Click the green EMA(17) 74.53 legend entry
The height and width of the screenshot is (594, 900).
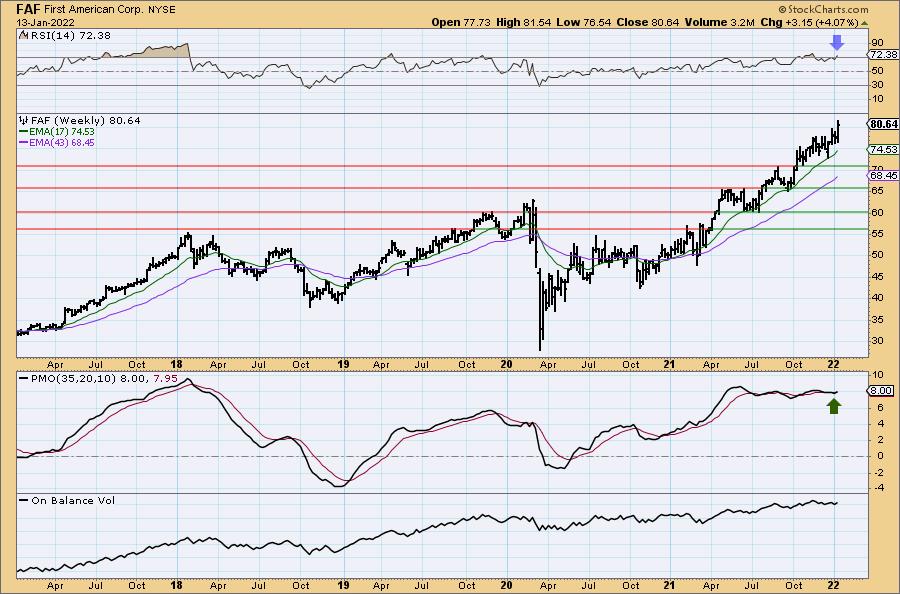(57, 132)
